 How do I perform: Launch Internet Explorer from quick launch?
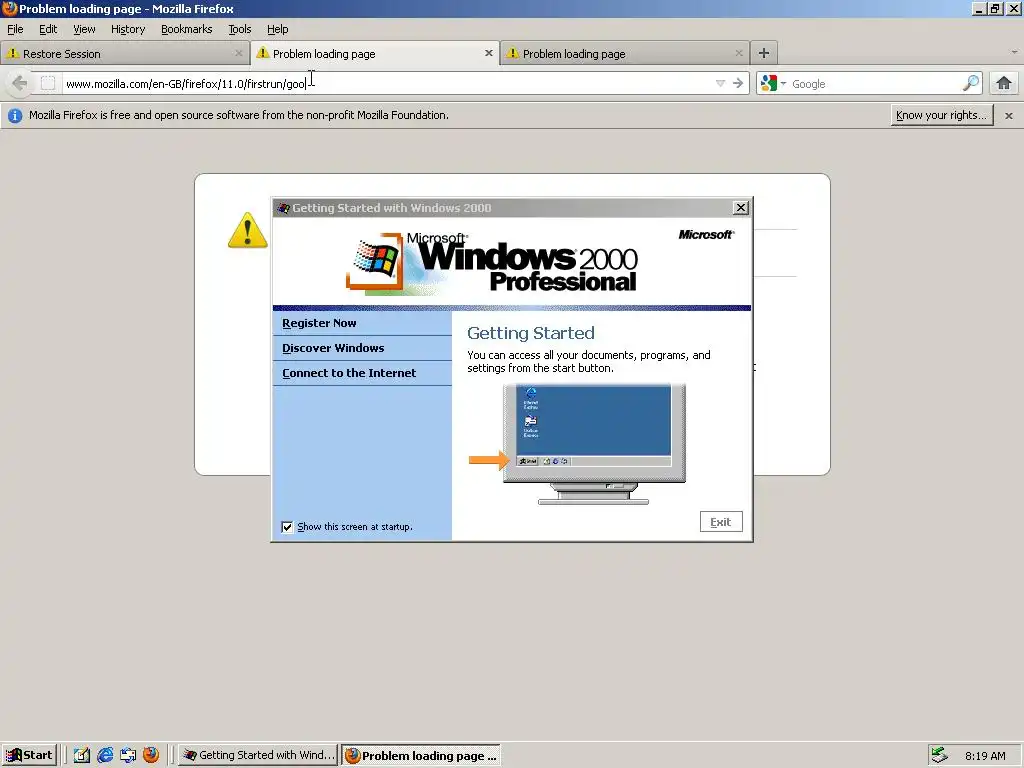click(x=104, y=755)
